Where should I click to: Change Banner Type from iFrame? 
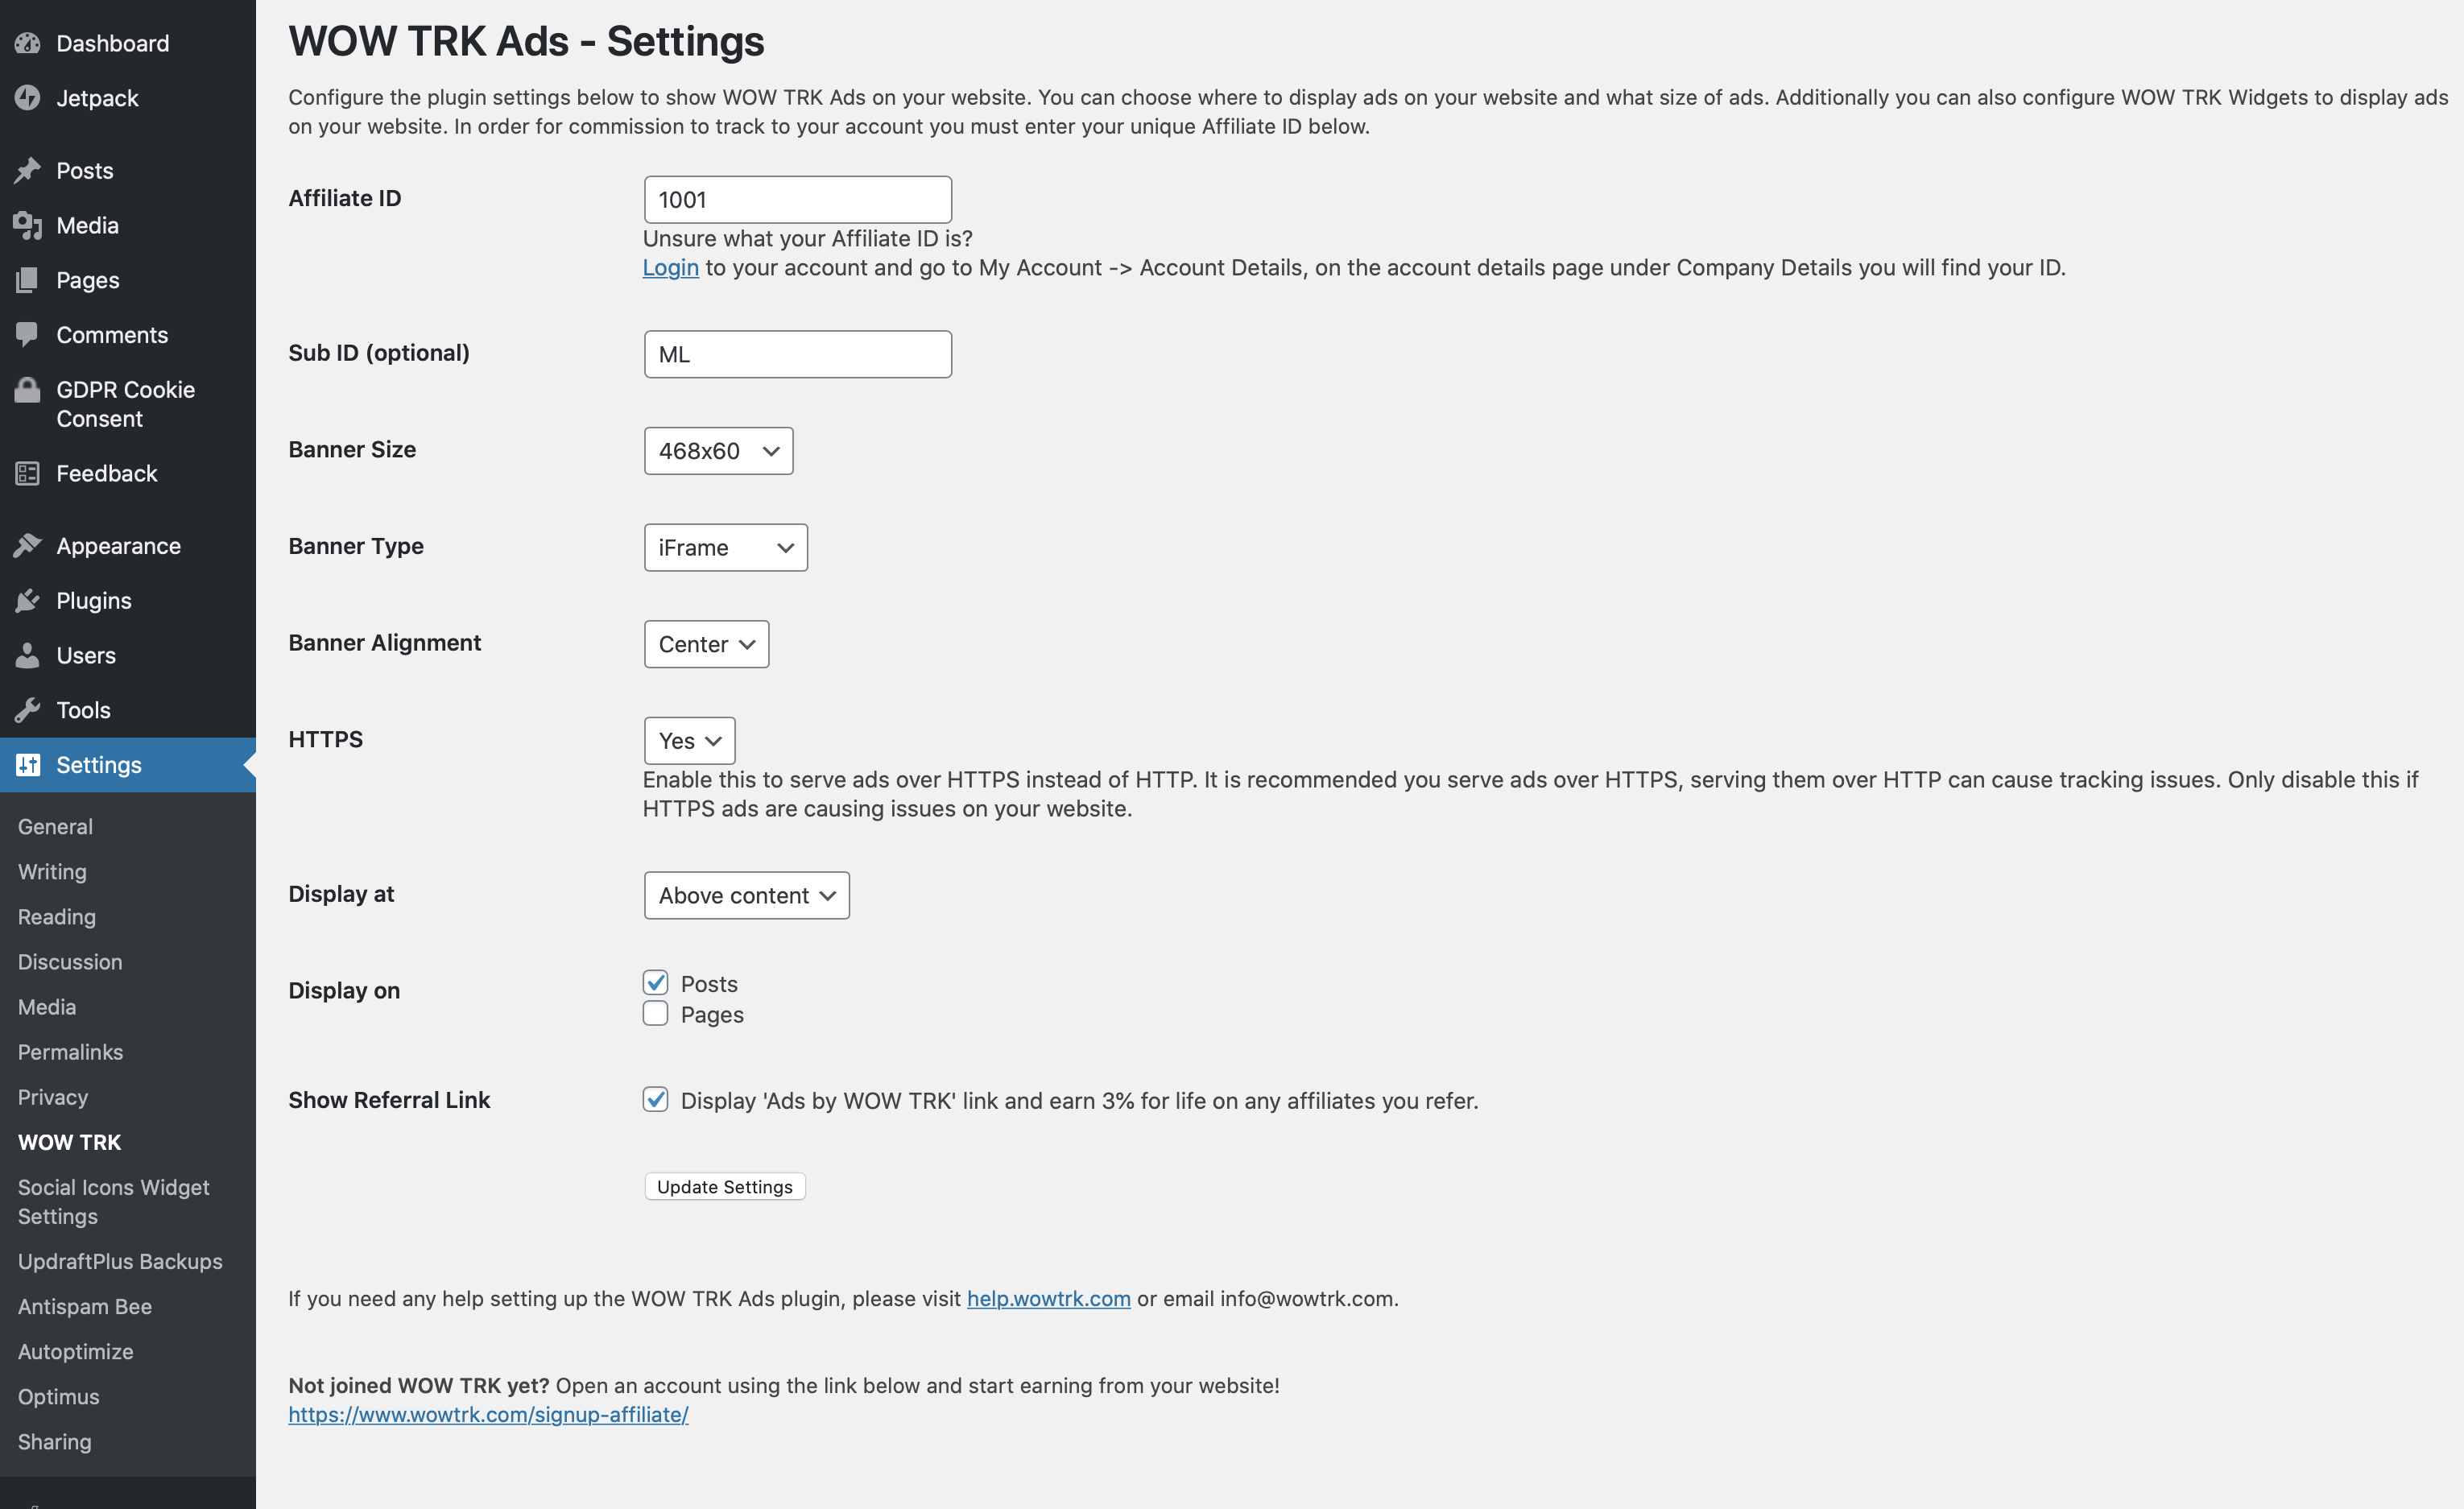725,547
